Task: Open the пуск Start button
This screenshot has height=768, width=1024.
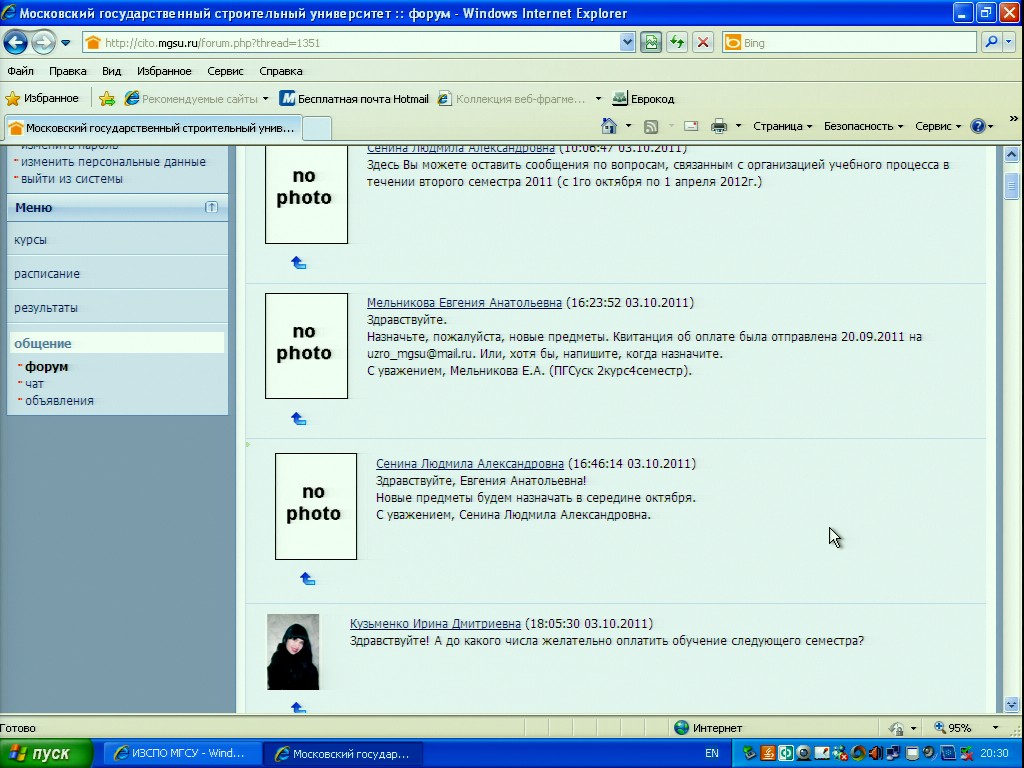Action: 46,754
